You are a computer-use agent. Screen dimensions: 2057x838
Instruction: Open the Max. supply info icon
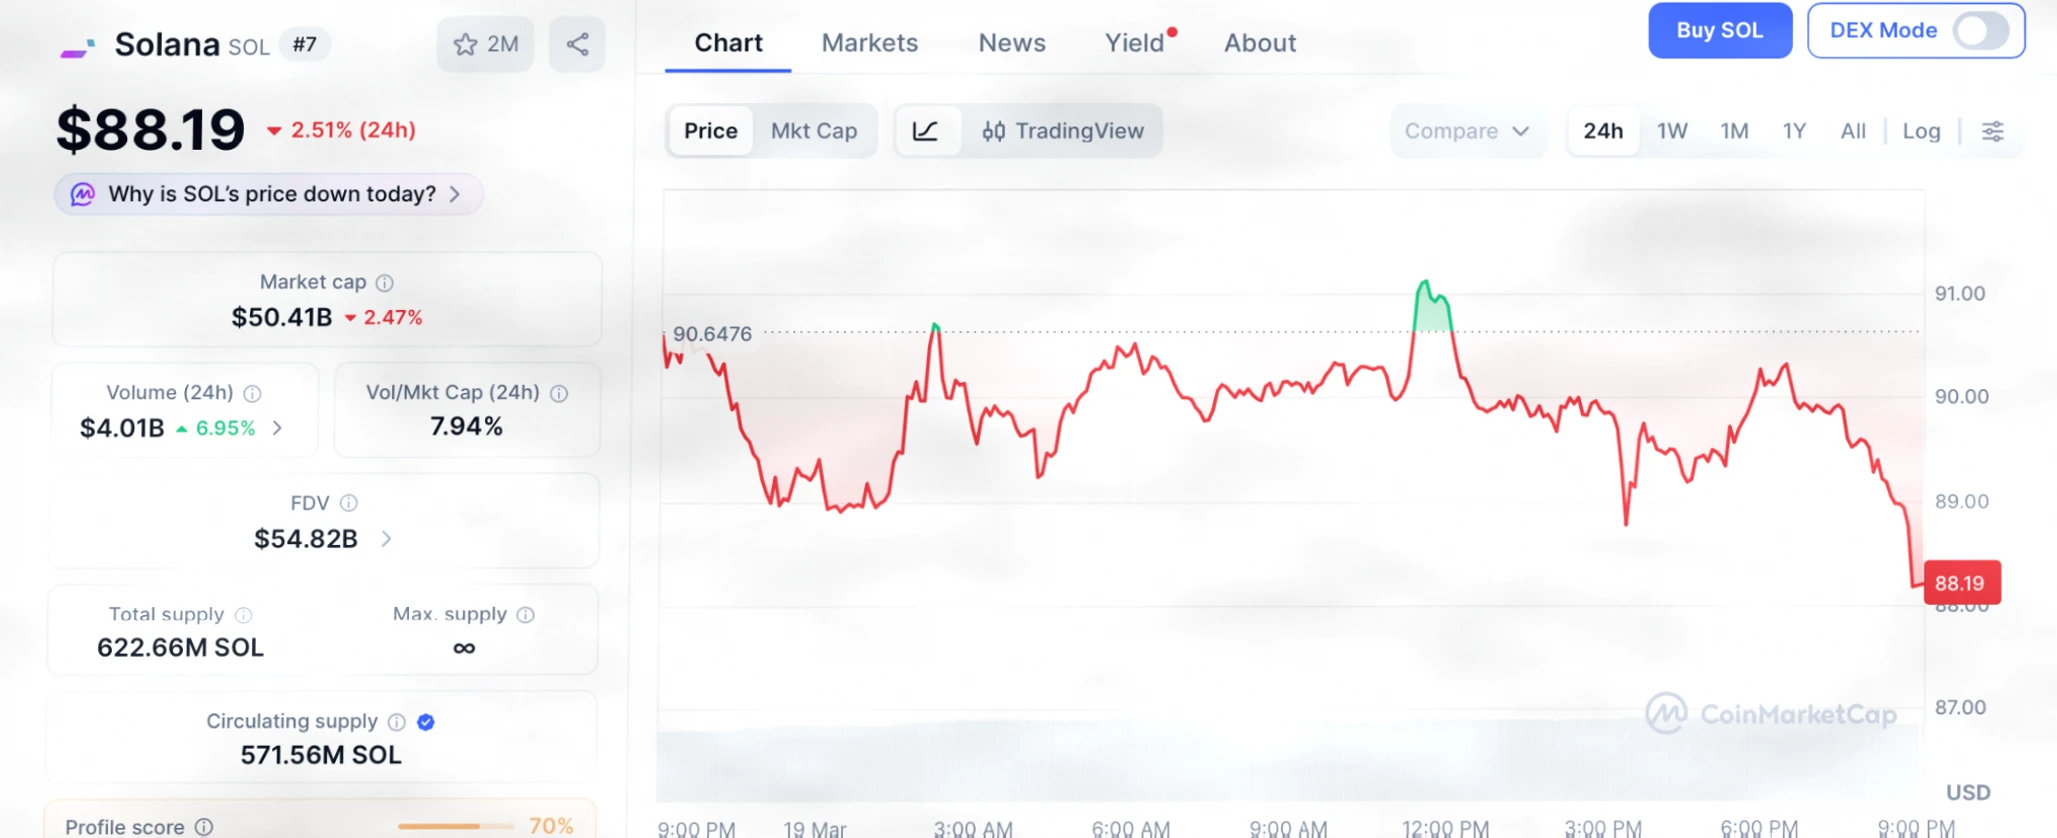525,614
